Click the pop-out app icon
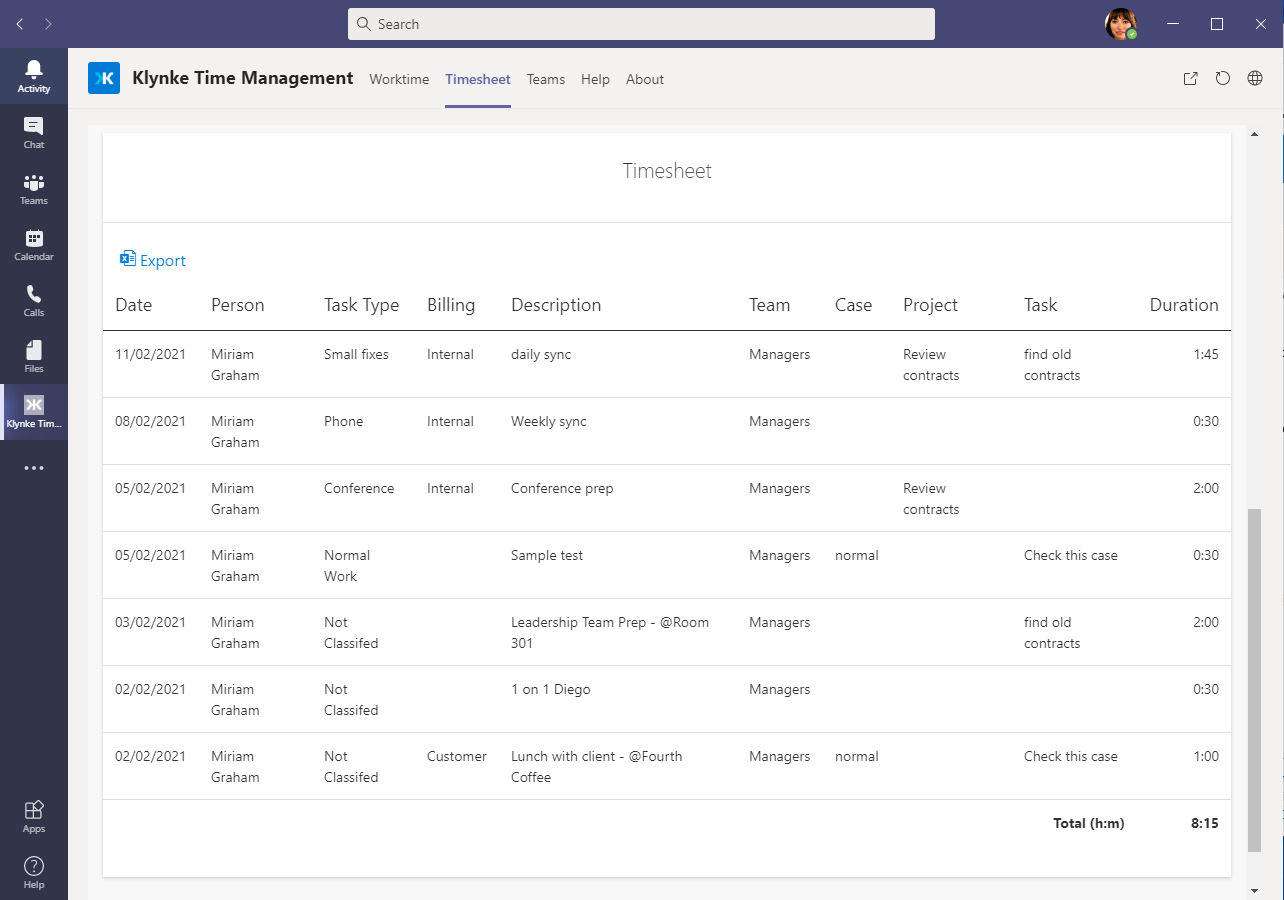Viewport: 1284px width, 900px height. pyautogui.click(x=1190, y=79)
